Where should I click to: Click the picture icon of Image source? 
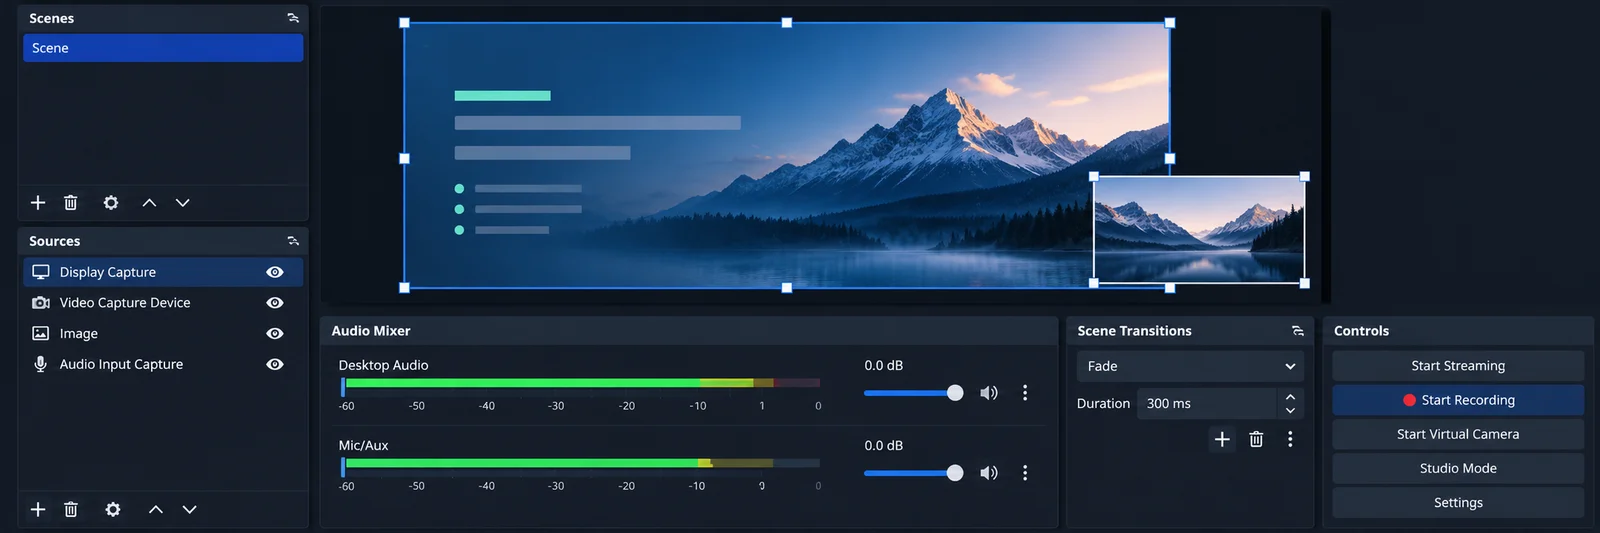(41, 334)
